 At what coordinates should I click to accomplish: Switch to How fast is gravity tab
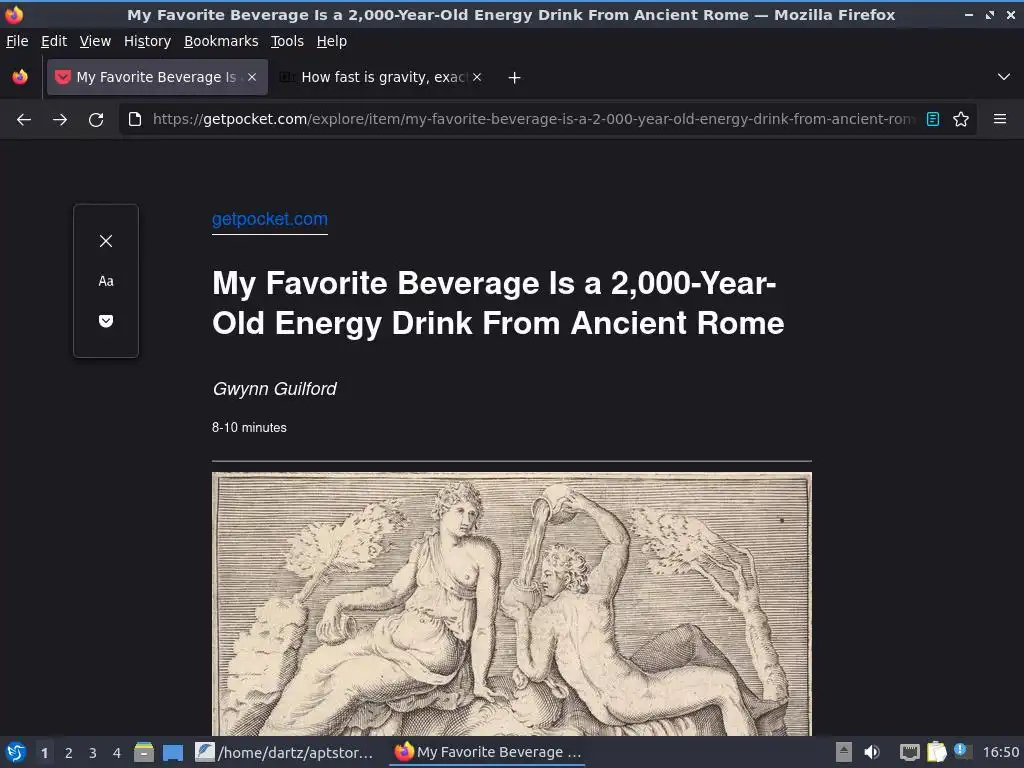[380, 77]
